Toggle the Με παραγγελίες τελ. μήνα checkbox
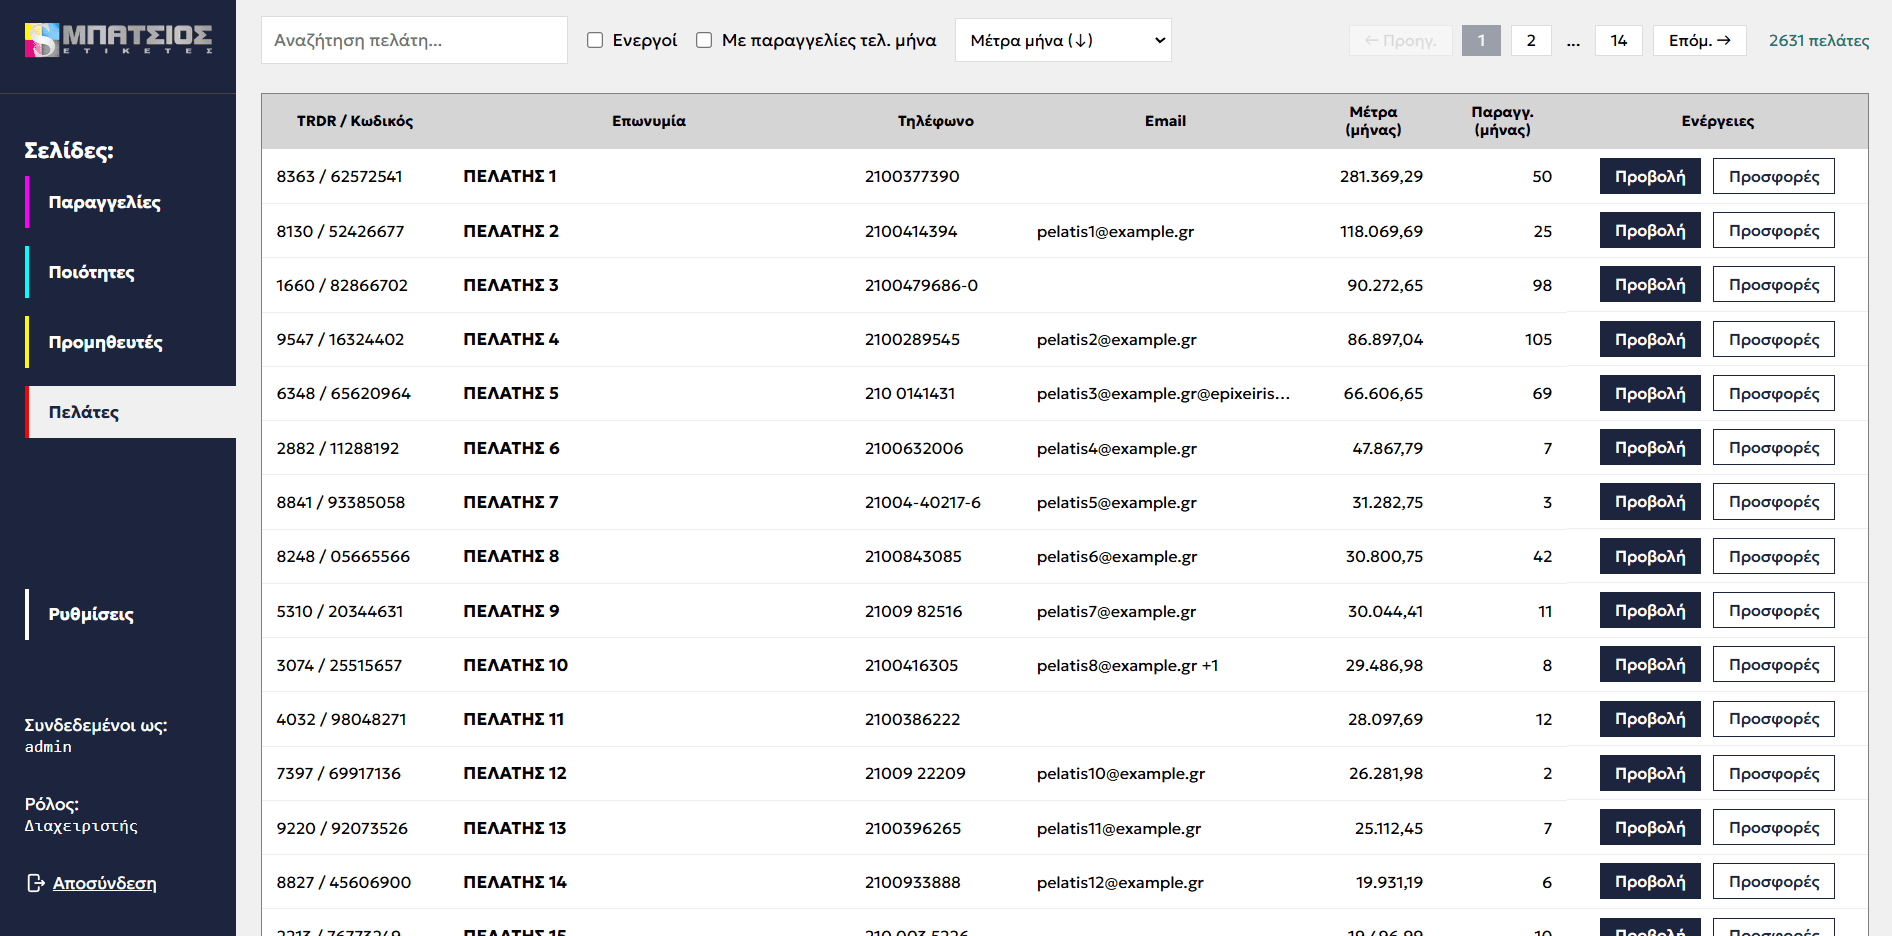 pyautogui.click(x=704, y=40)
